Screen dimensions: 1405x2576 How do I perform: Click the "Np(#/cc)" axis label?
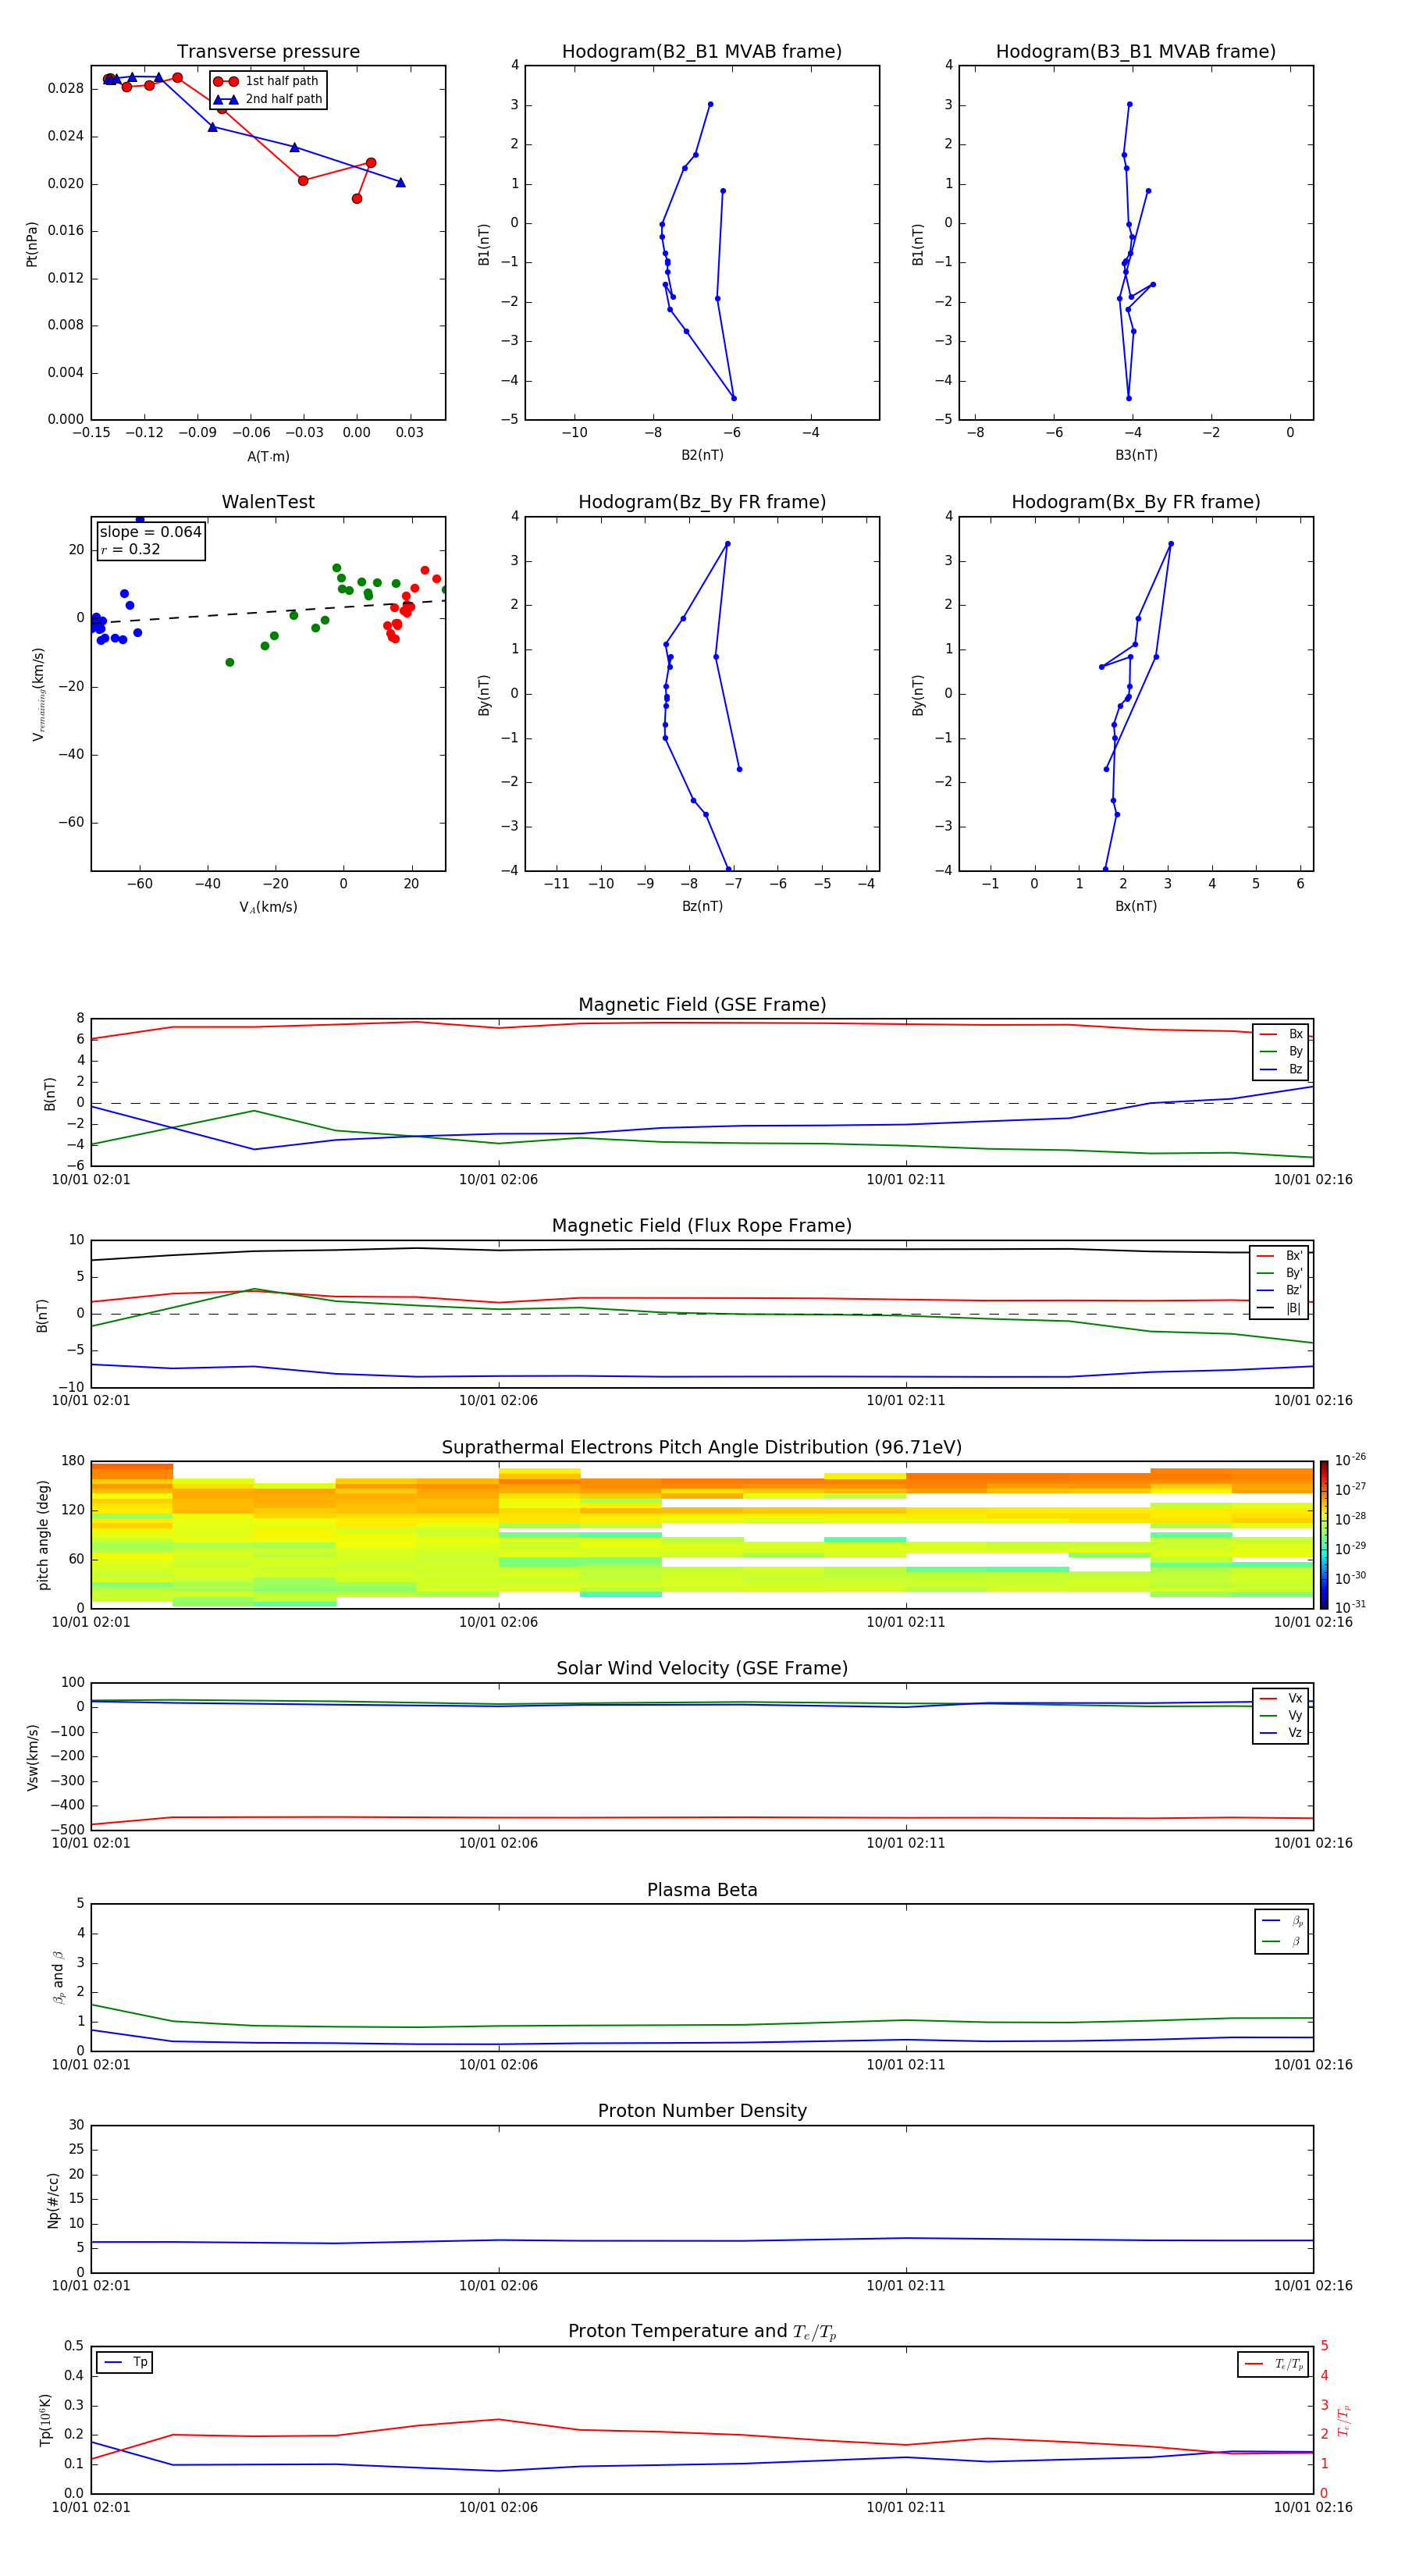click(53, 2200)
